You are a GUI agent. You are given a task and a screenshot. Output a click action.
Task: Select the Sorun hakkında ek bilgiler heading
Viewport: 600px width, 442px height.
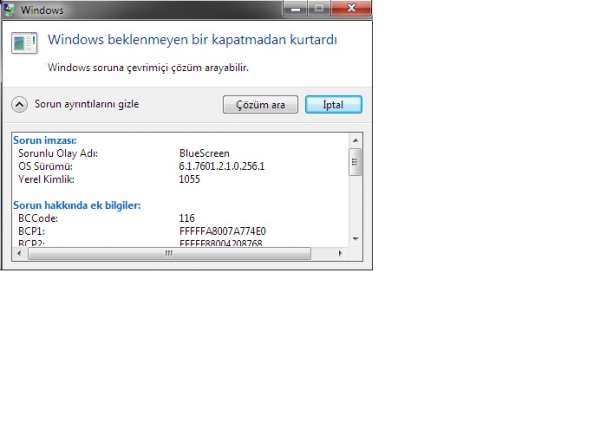[x=77, y=205]
